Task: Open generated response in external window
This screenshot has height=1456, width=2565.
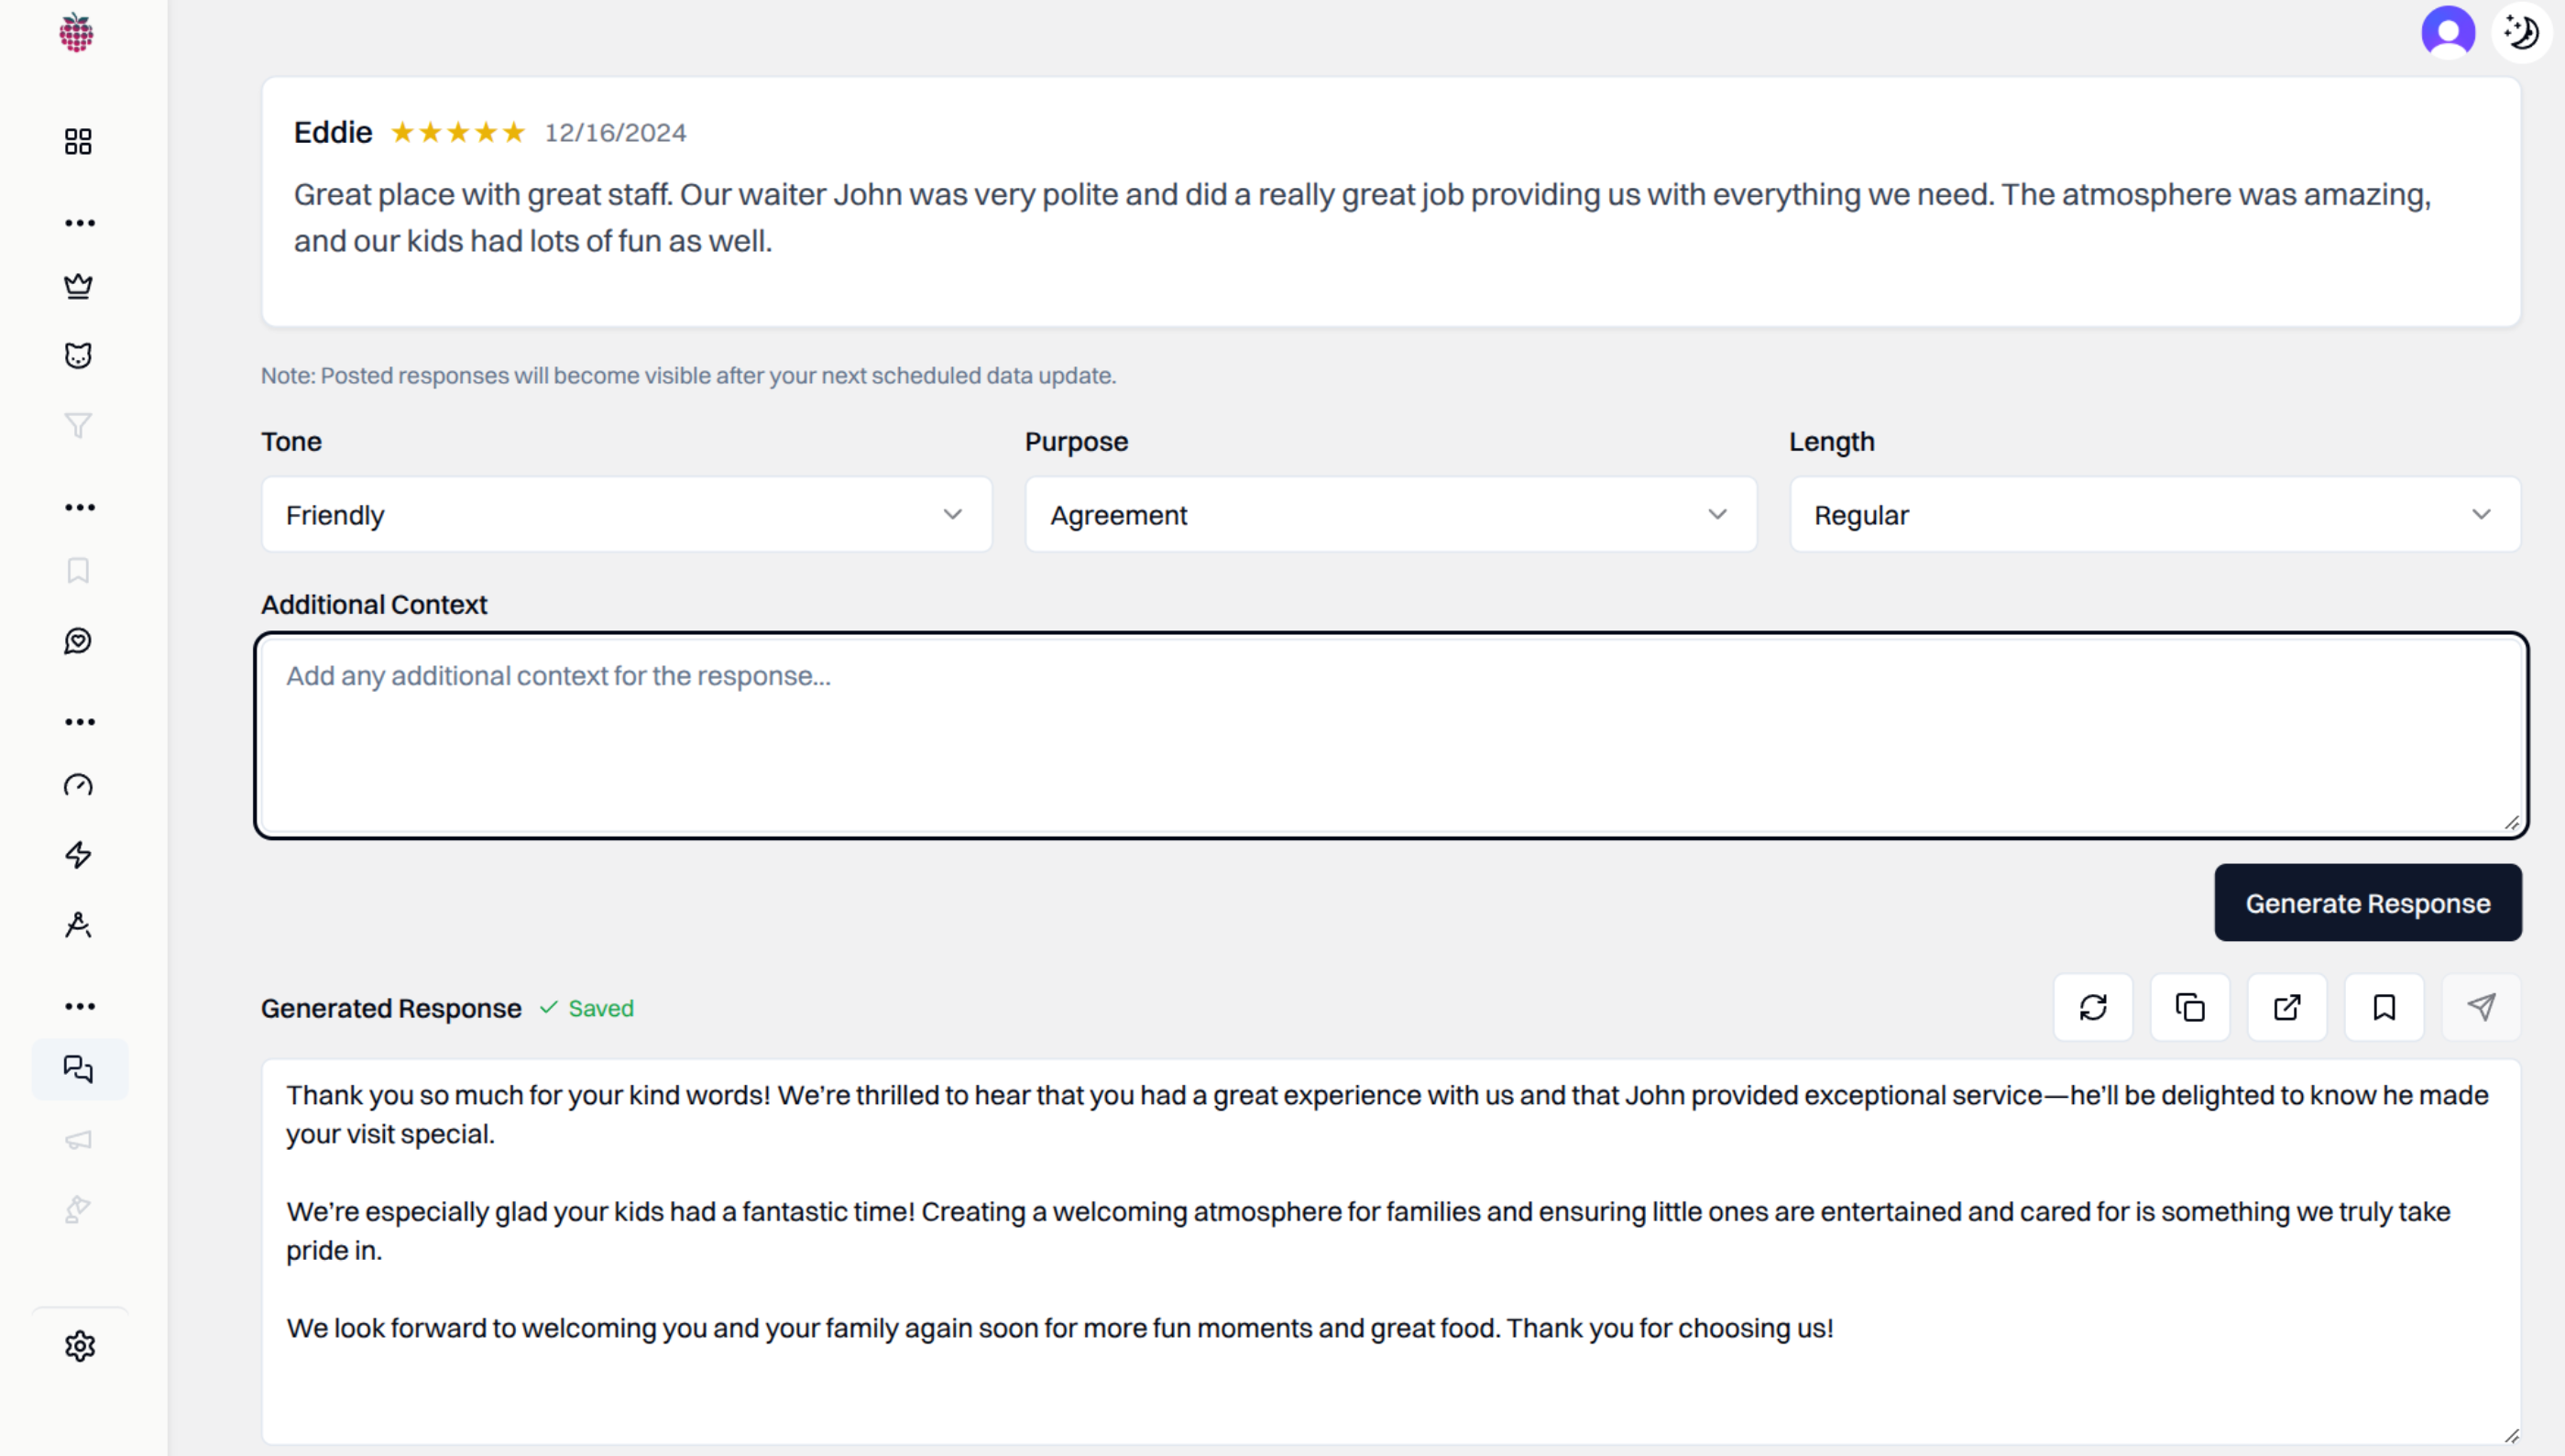Action: [2287, 1007]
